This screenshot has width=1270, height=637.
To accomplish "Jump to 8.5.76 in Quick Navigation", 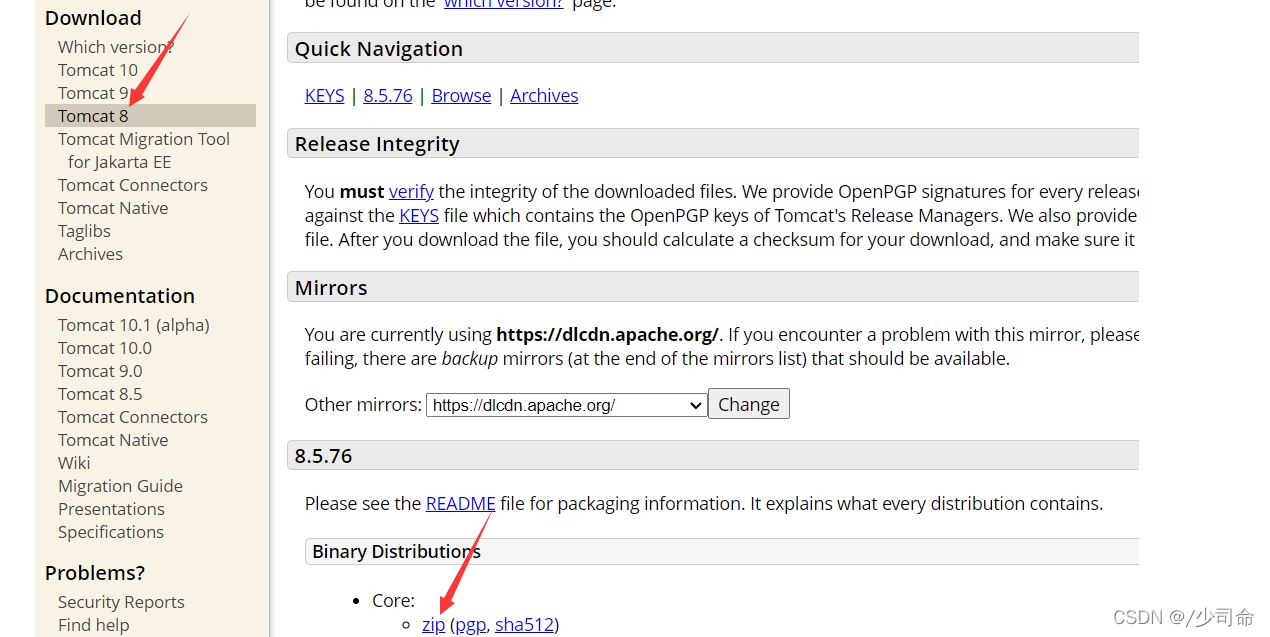I will tap(388, 95).
